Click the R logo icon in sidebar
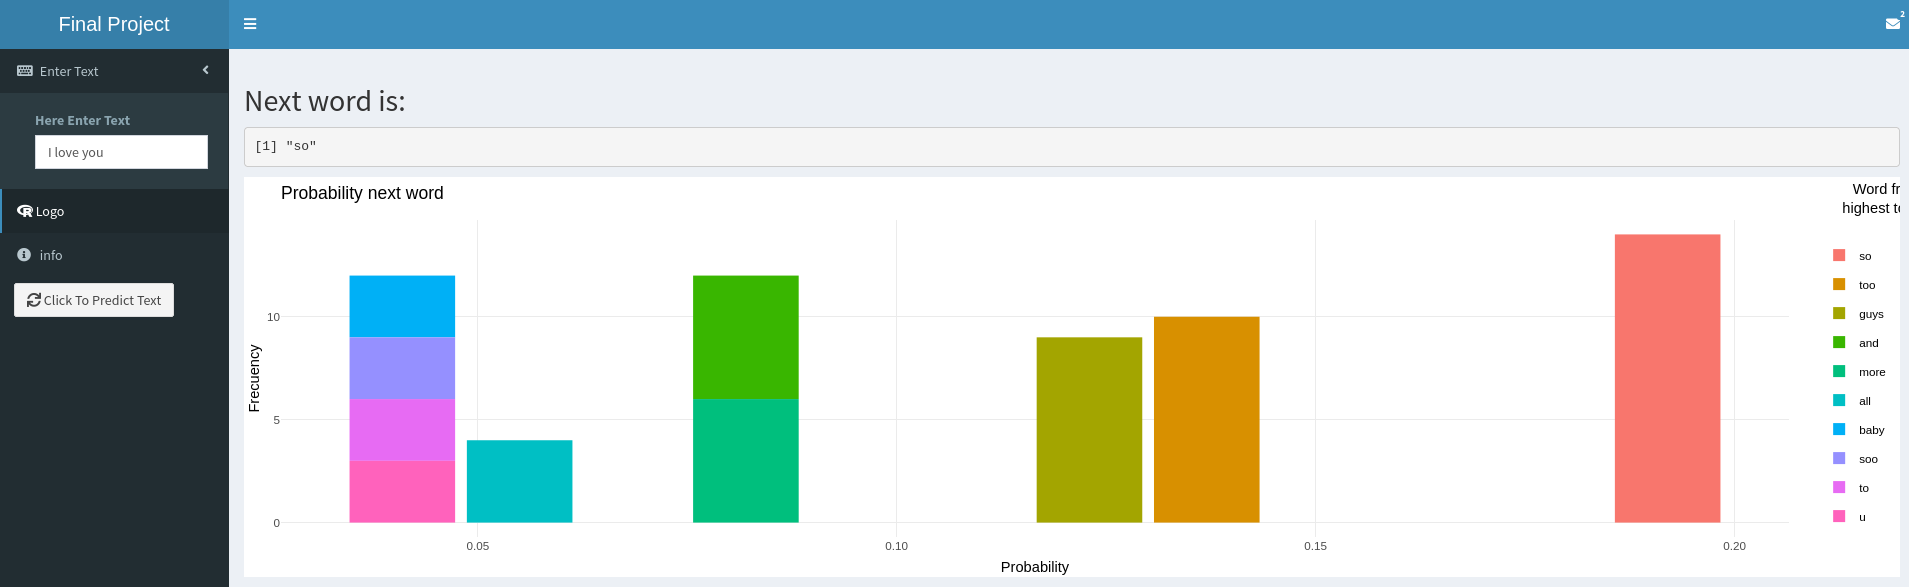The image size is (1909, 587). [25, 211]
